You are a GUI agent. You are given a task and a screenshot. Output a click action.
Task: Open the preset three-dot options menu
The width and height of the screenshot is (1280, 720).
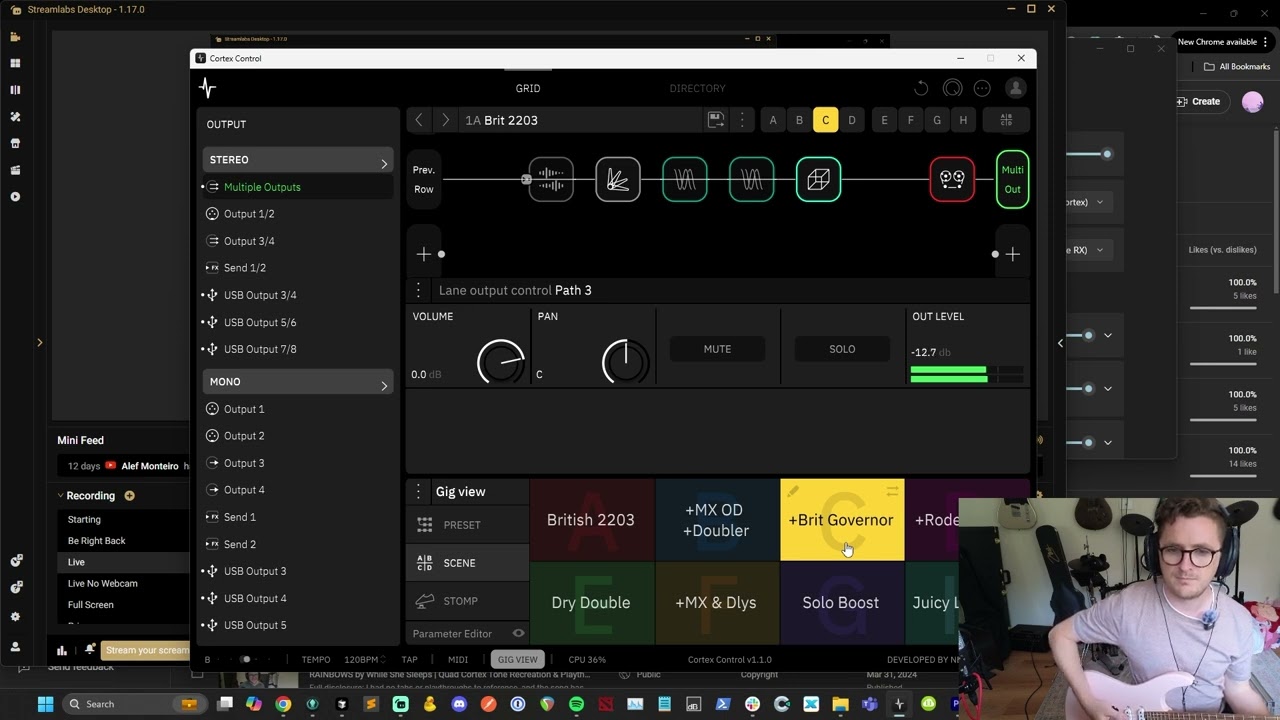[741, 120]
